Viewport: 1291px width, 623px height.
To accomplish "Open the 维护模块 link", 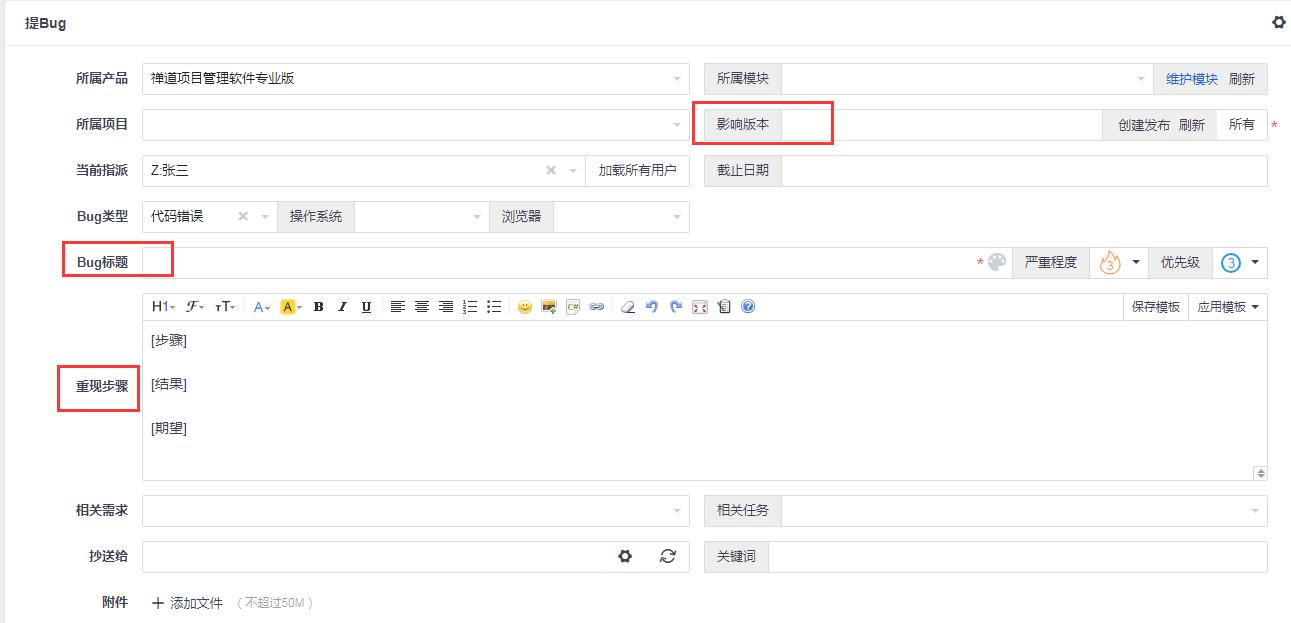I will [x=1192, y=79].
